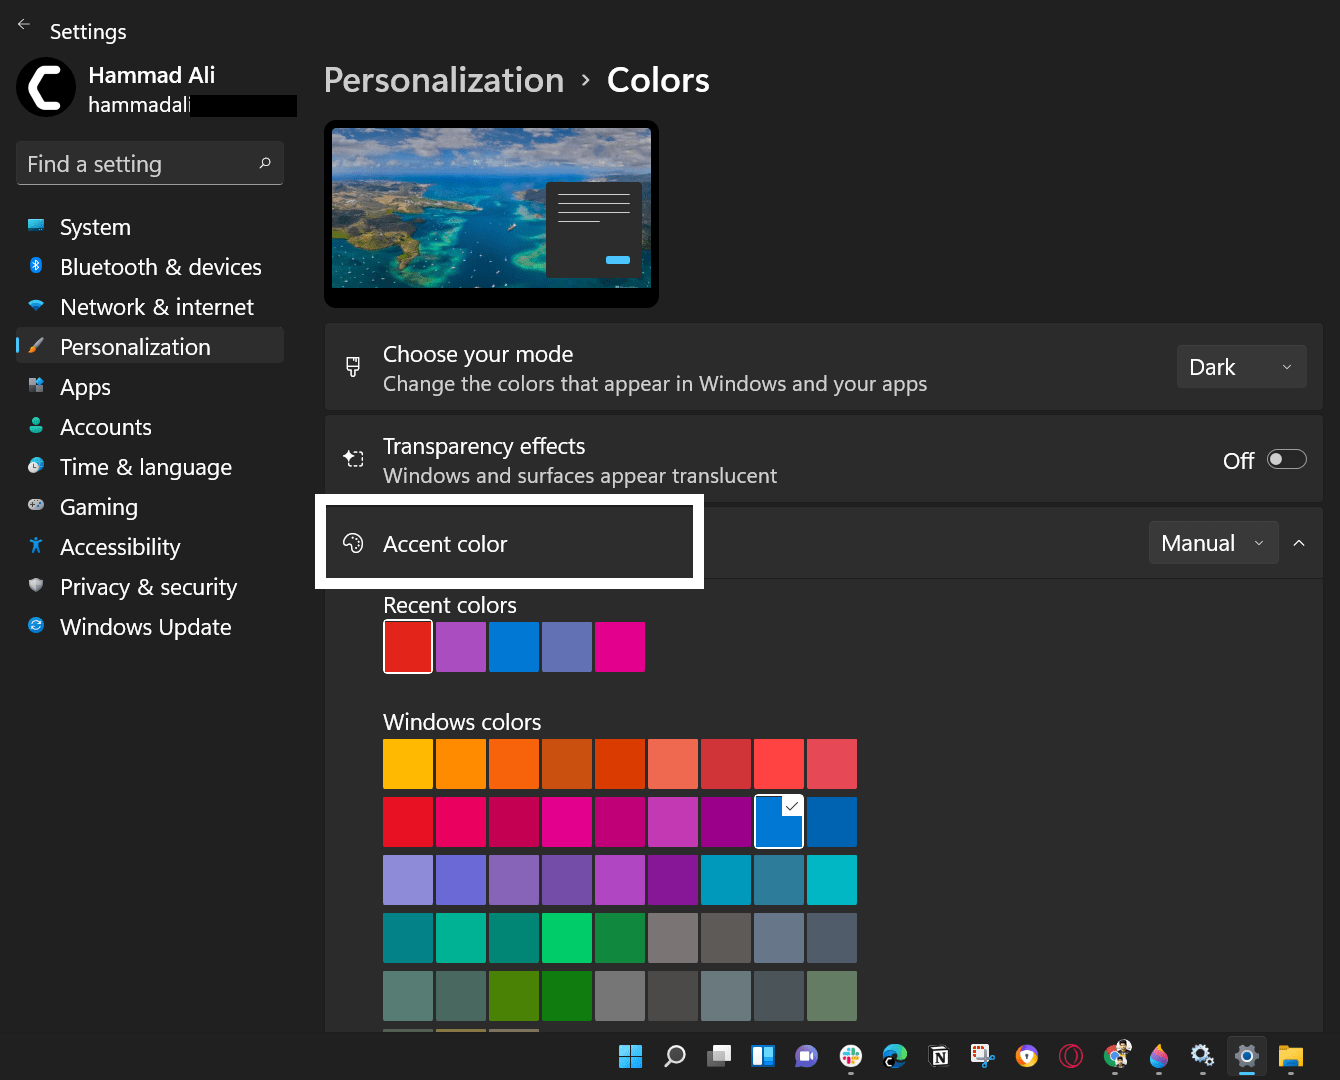
Task: Open the Opera browser taskbar icon
Action: point(1071,1056)
